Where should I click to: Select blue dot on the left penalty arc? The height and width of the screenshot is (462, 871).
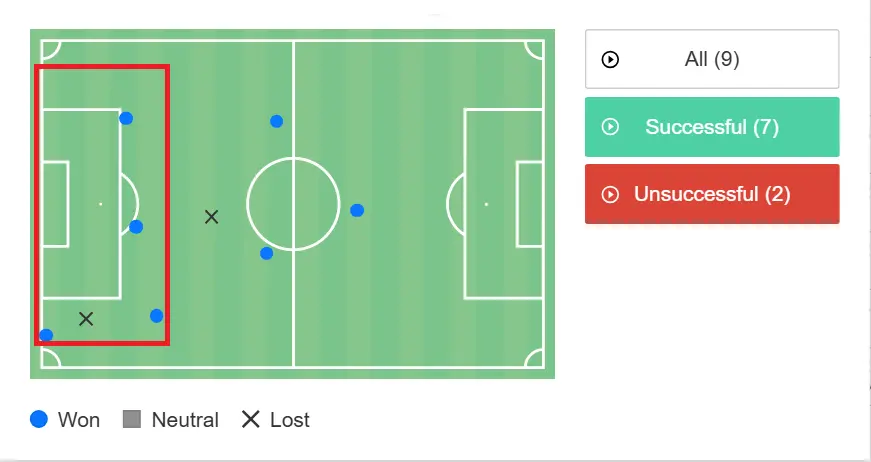(x=136, y=227)
